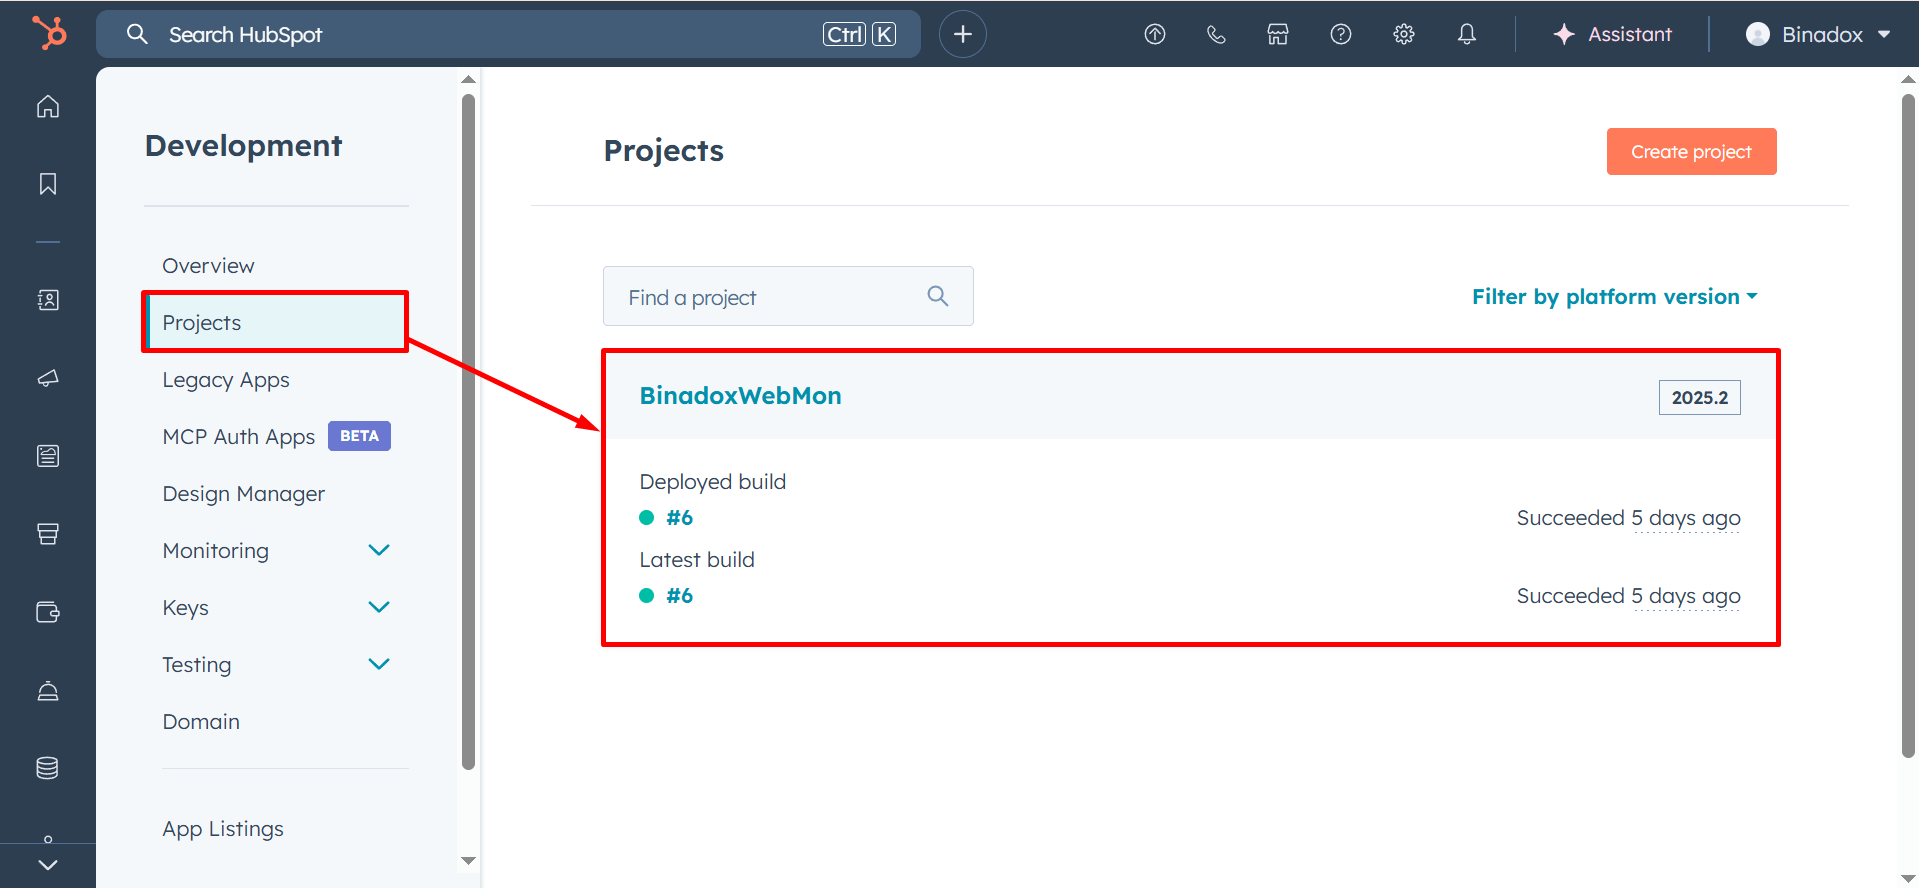Click latest build Succeeded 5 days ago

(1628, 596)
